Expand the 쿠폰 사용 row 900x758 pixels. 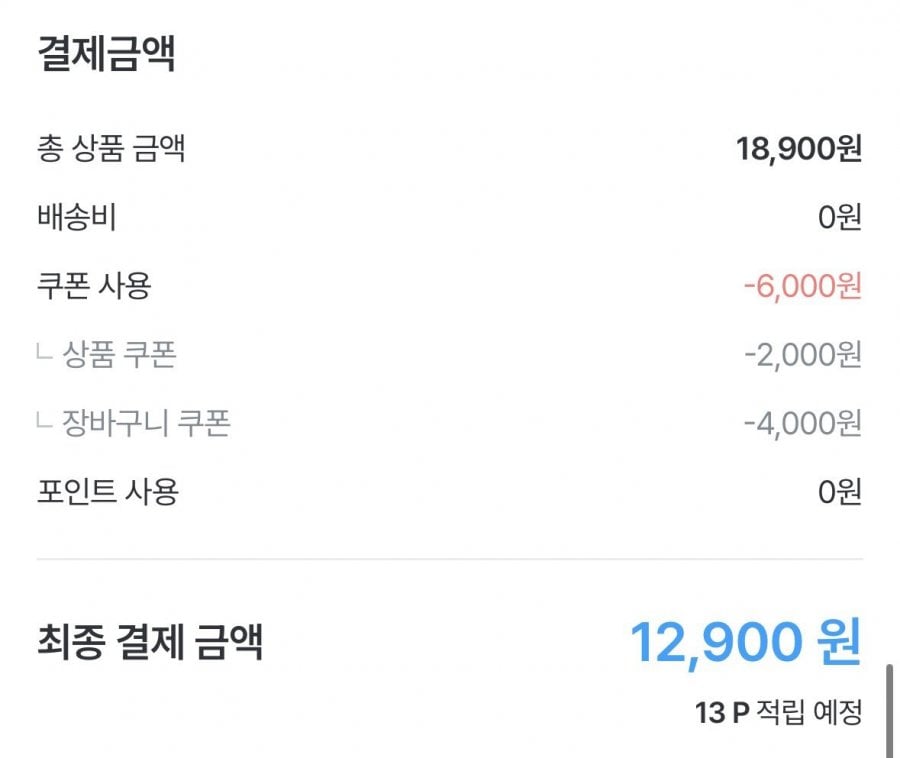coord(93,287)
